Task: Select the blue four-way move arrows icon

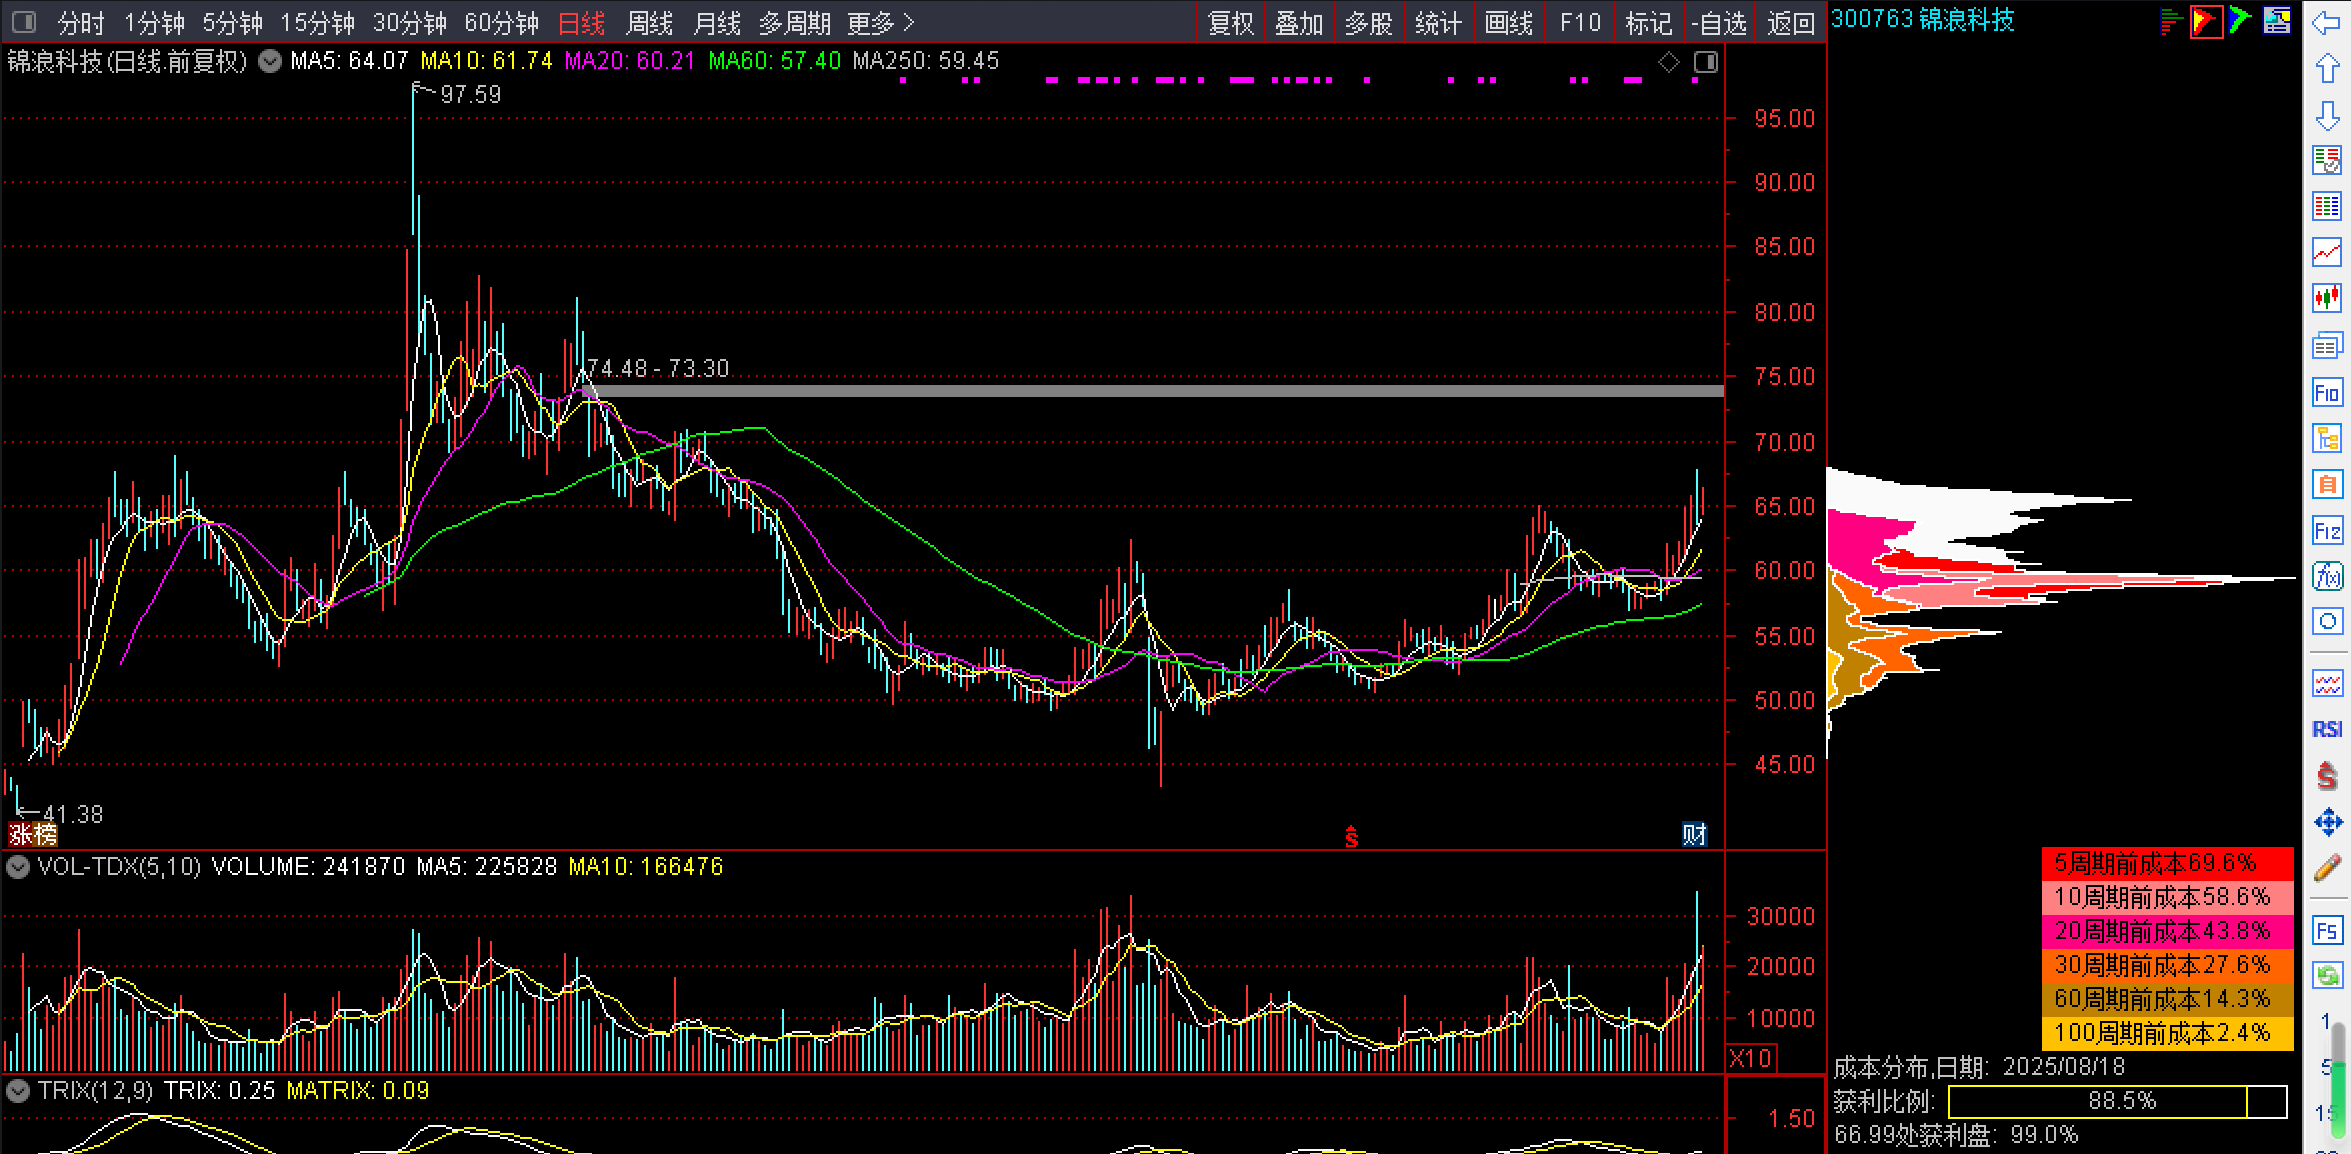Action: click(x=2327, y=822)
